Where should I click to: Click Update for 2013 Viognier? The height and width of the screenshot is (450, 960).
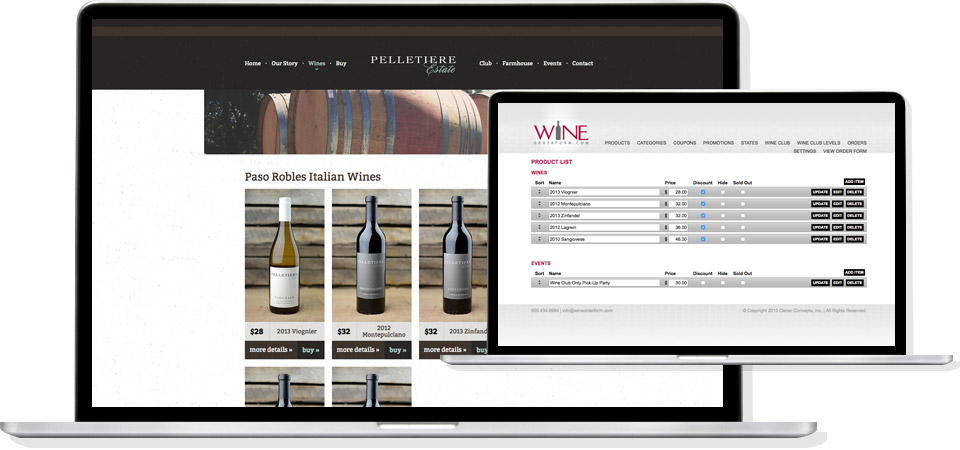(x=820, y=192)
